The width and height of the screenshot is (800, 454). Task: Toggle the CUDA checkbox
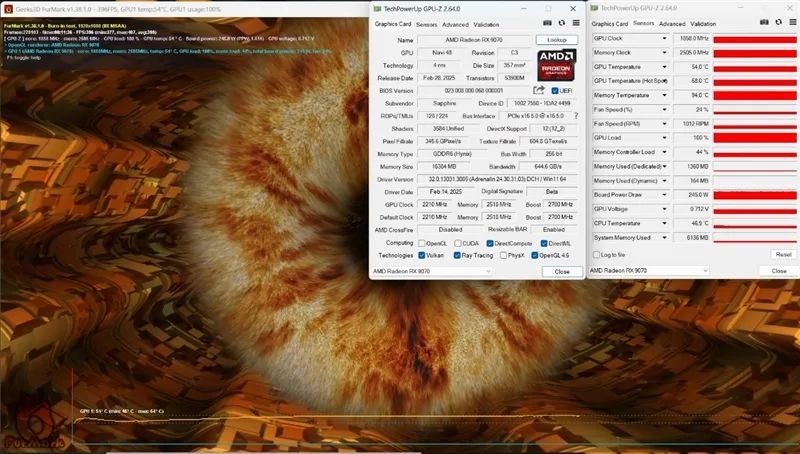pyautogui.click(x=458, y=243)
